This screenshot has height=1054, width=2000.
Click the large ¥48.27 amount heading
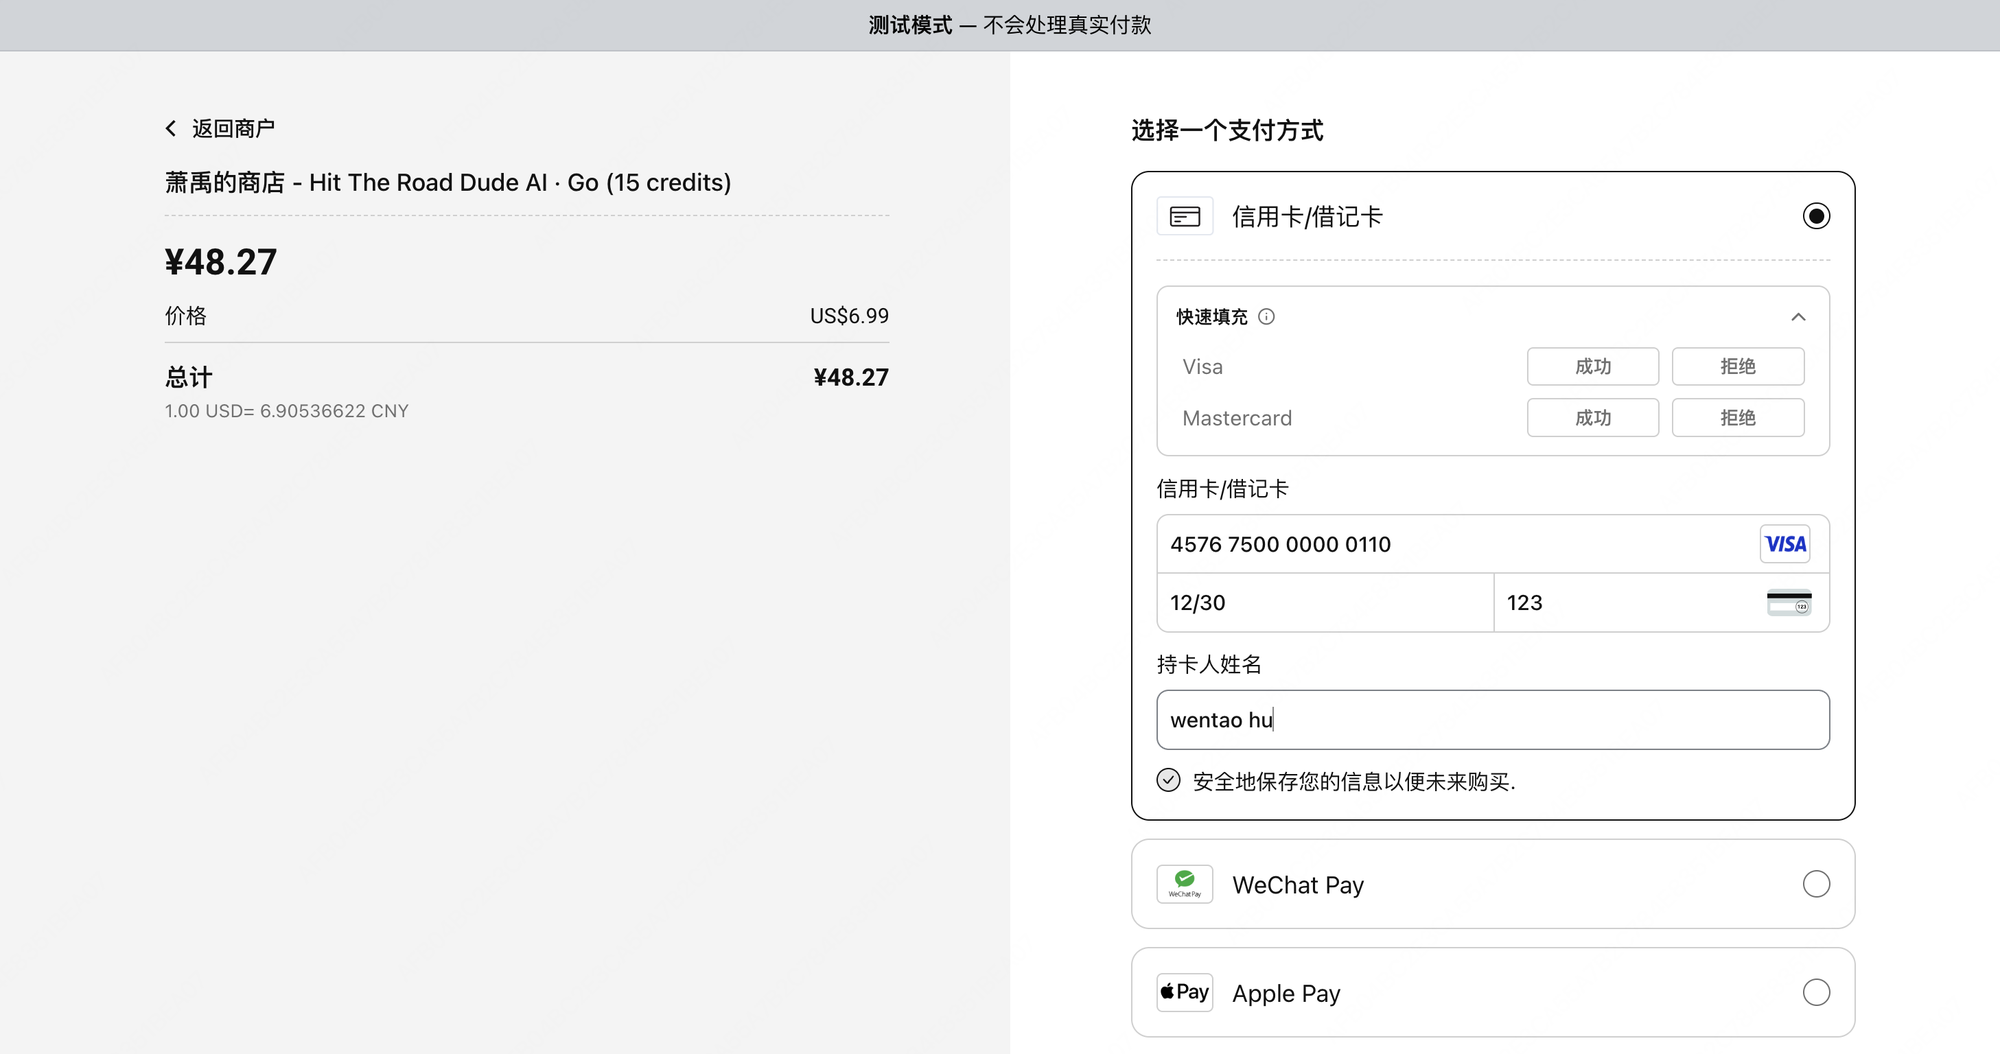tap(221, 262)
